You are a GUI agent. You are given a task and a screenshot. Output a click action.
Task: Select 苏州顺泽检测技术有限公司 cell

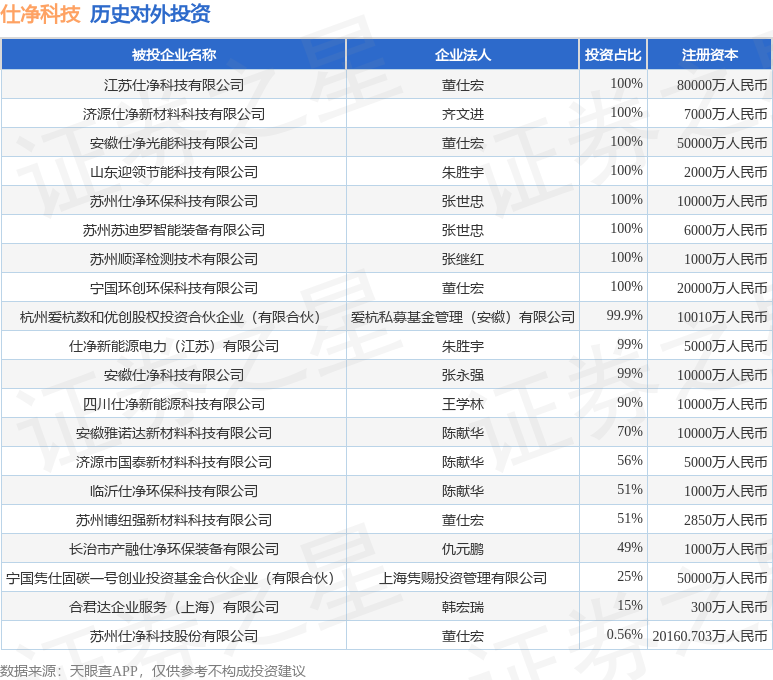(x=174, y=259)
